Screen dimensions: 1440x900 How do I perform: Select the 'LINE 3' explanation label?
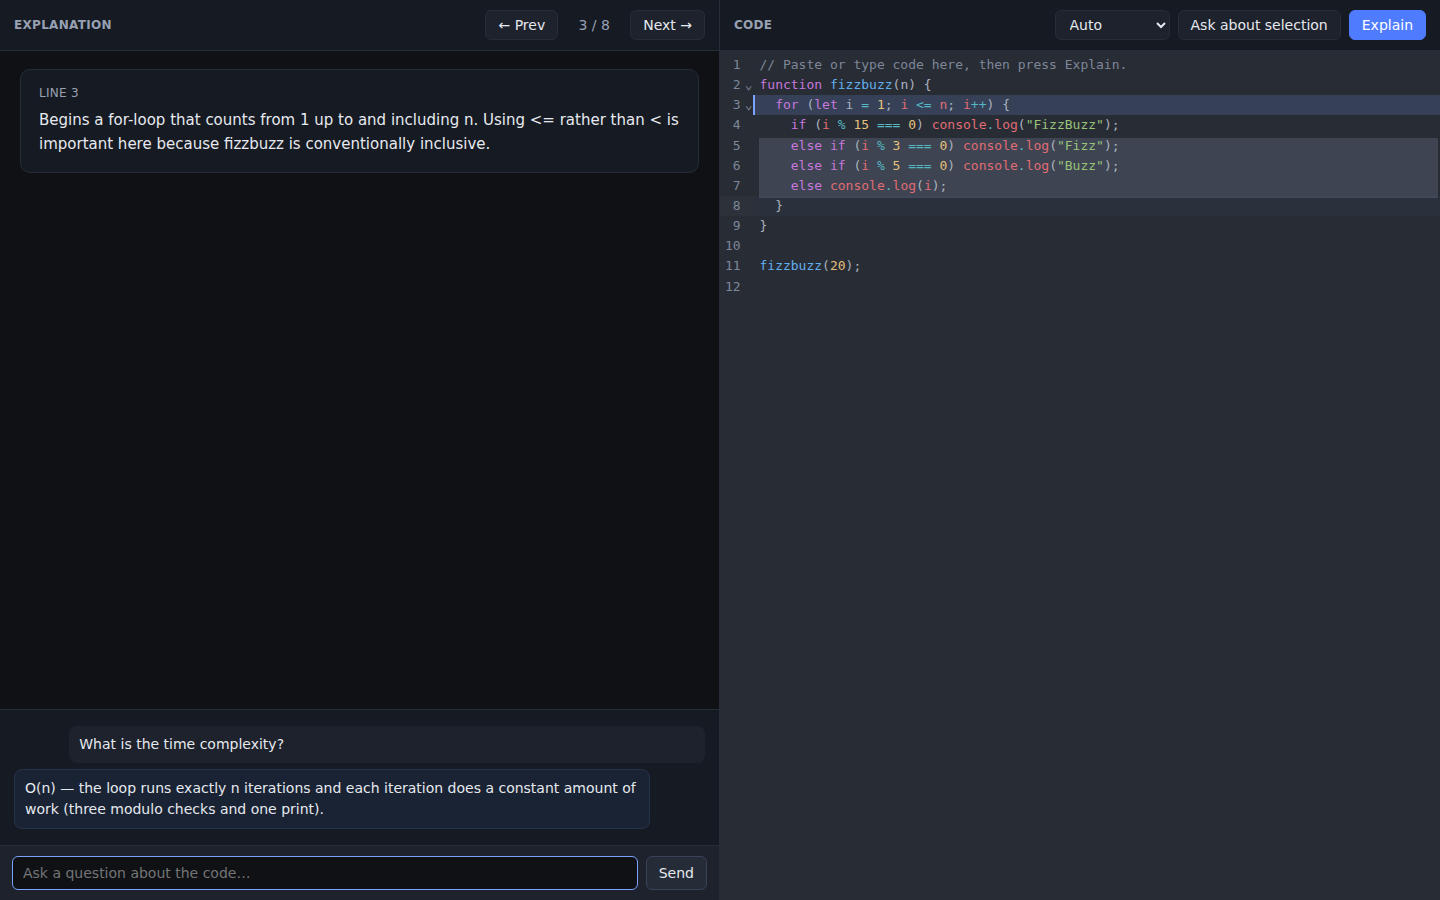tap(59, 92)
